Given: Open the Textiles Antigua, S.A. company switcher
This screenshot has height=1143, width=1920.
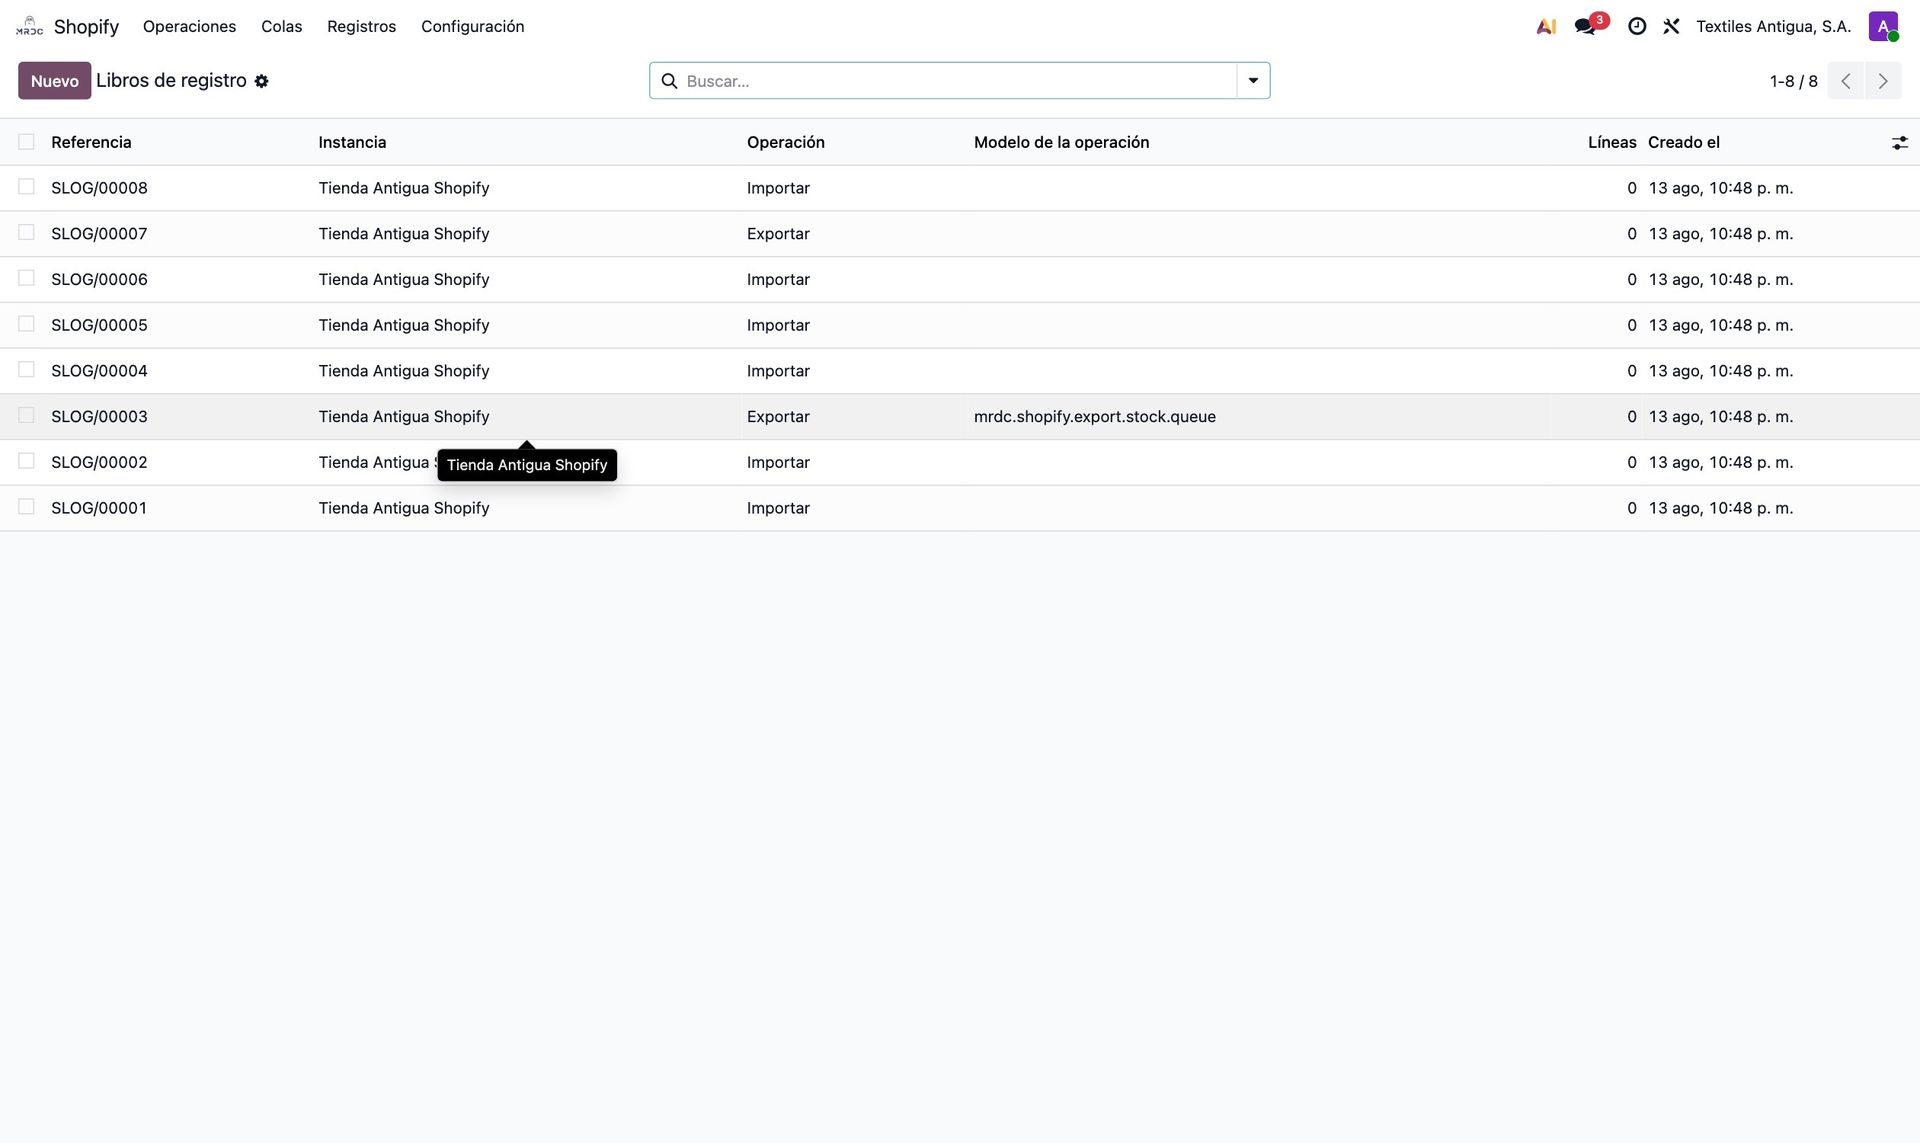Looking at the screenshot, I should point(1773,26).
